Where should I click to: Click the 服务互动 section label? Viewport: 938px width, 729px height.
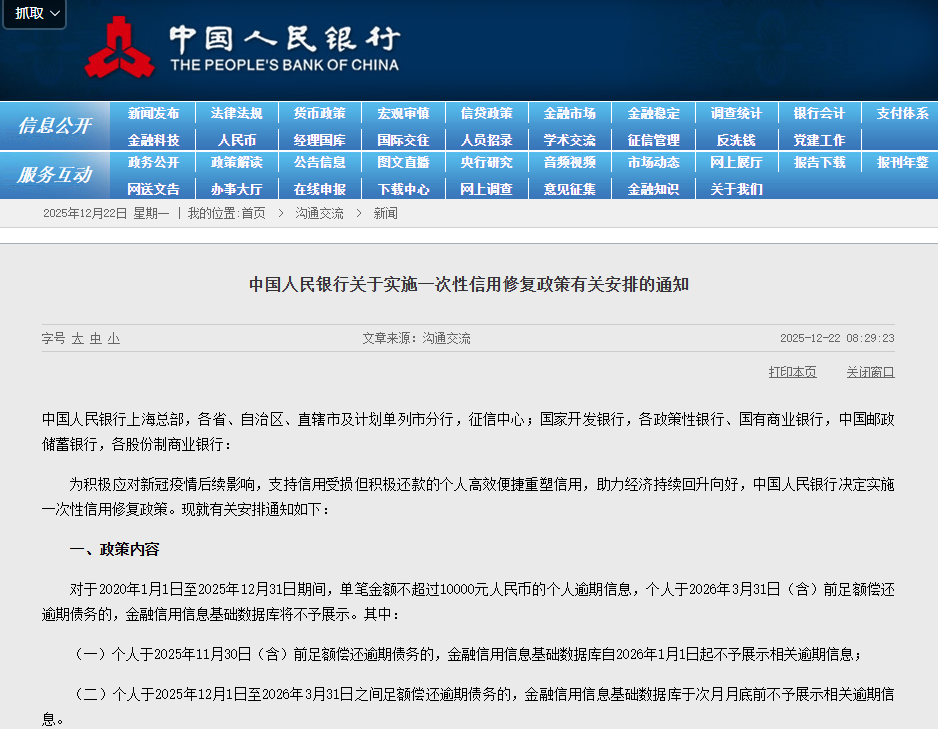[54, 175]
